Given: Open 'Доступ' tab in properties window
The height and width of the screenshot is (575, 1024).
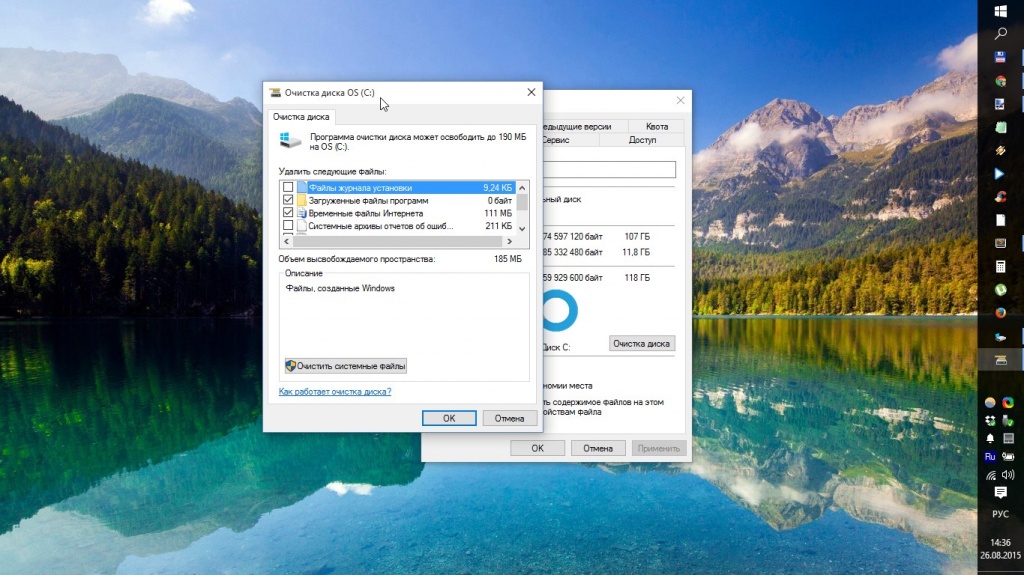Looking at the screenshot, I should (642, 140).
